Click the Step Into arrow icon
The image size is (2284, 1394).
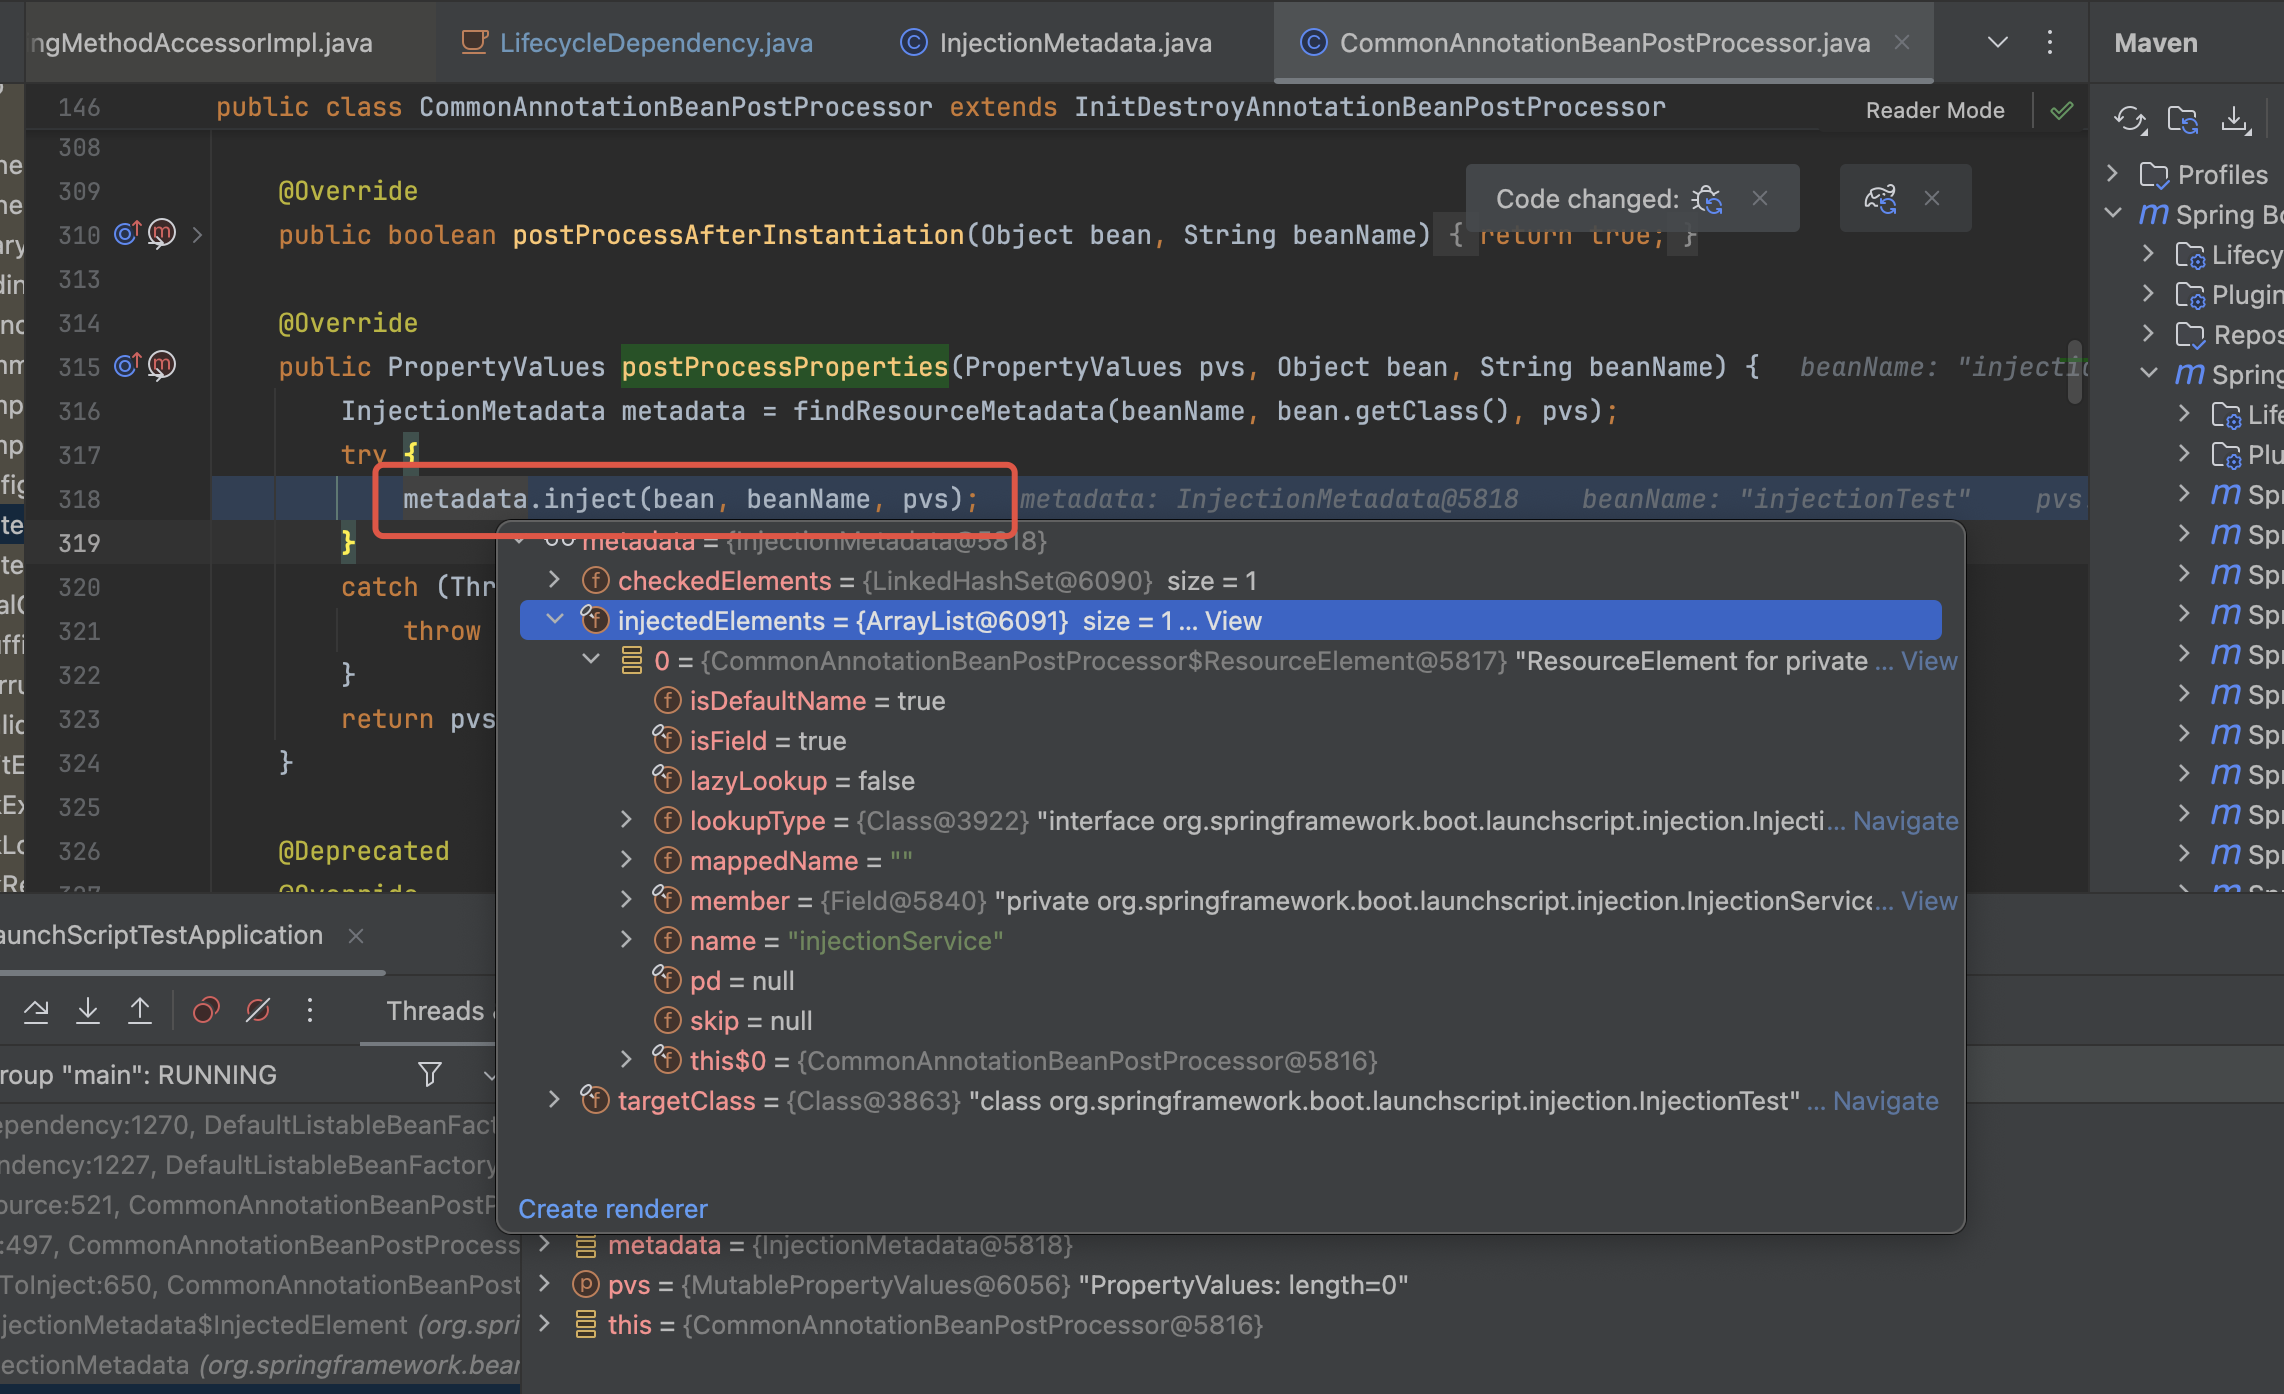88,1011
